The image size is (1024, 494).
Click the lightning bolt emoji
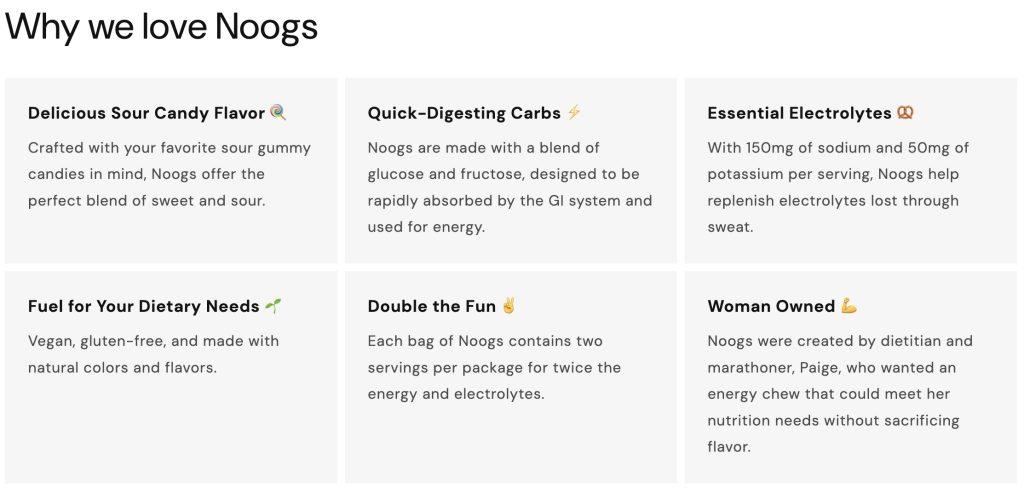[573, 112]
